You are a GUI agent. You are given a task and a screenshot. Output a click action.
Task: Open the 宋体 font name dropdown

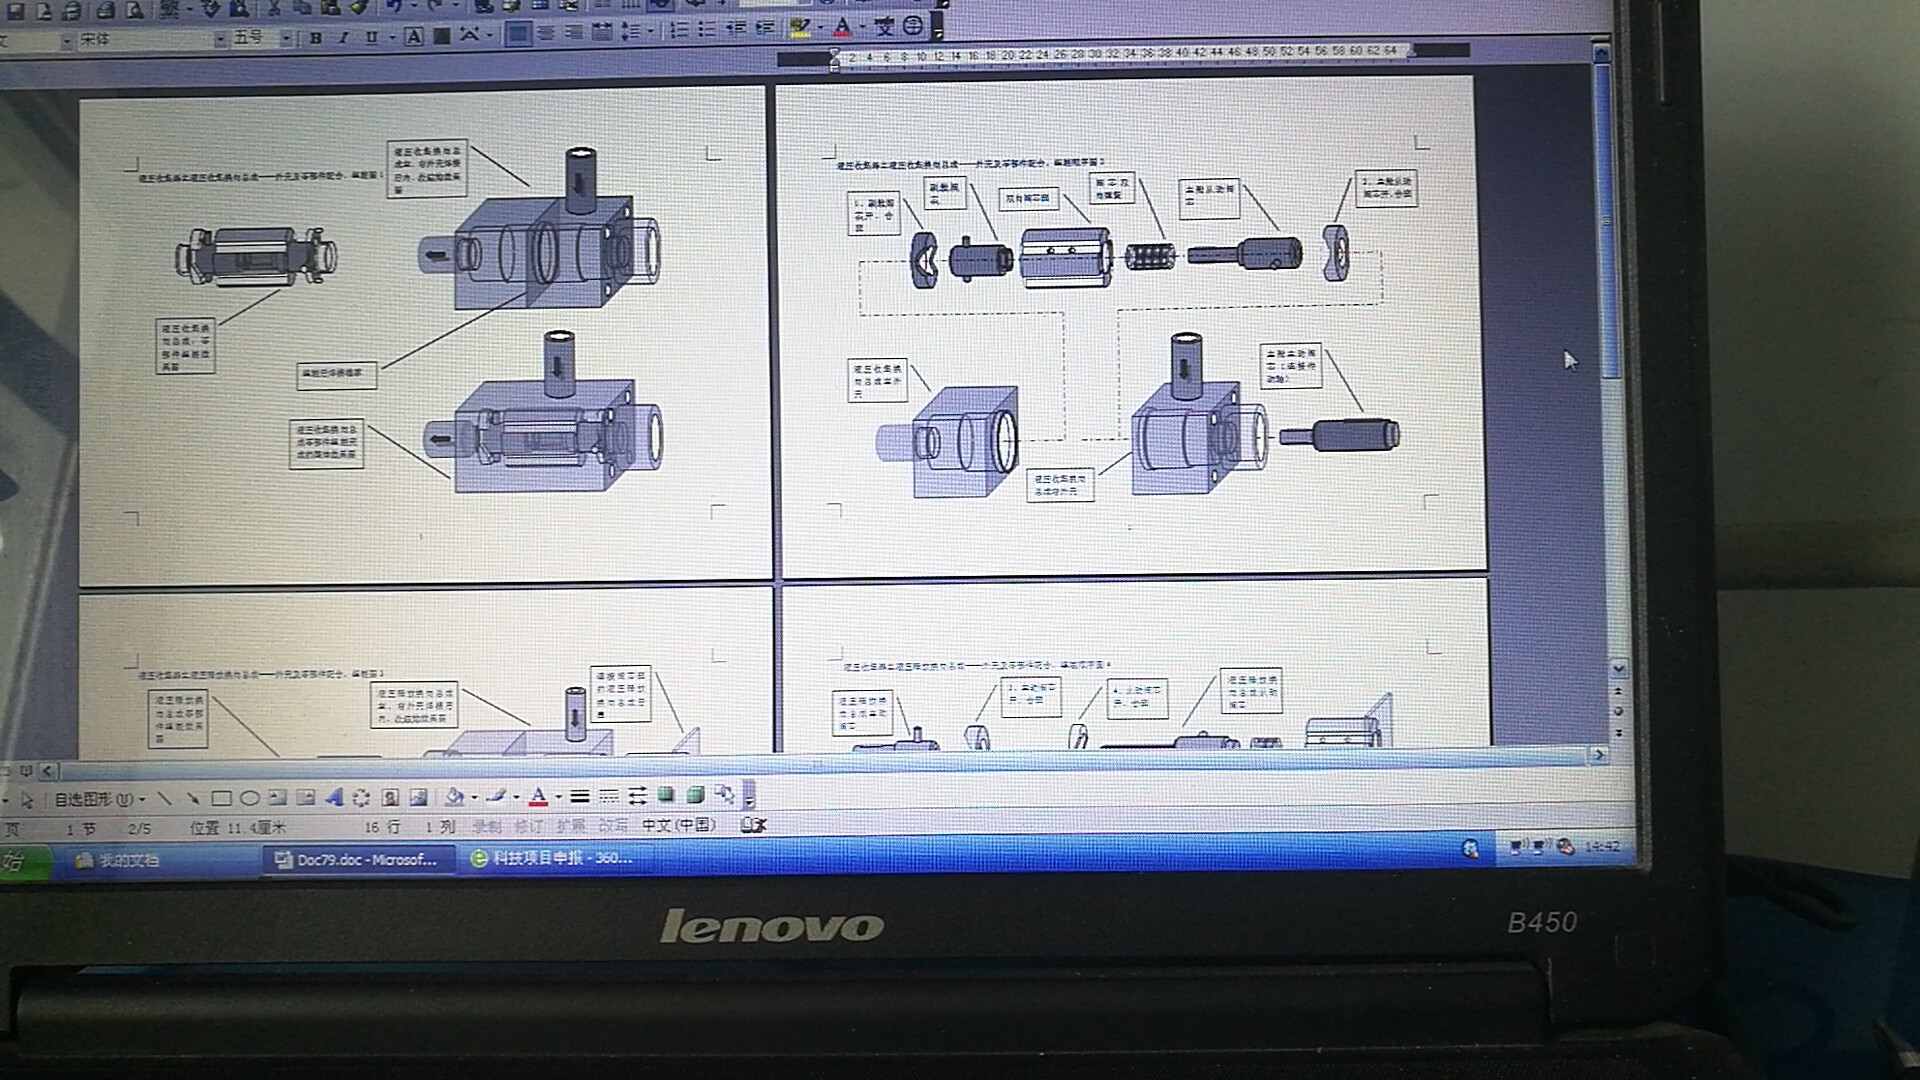coord(219,39)
